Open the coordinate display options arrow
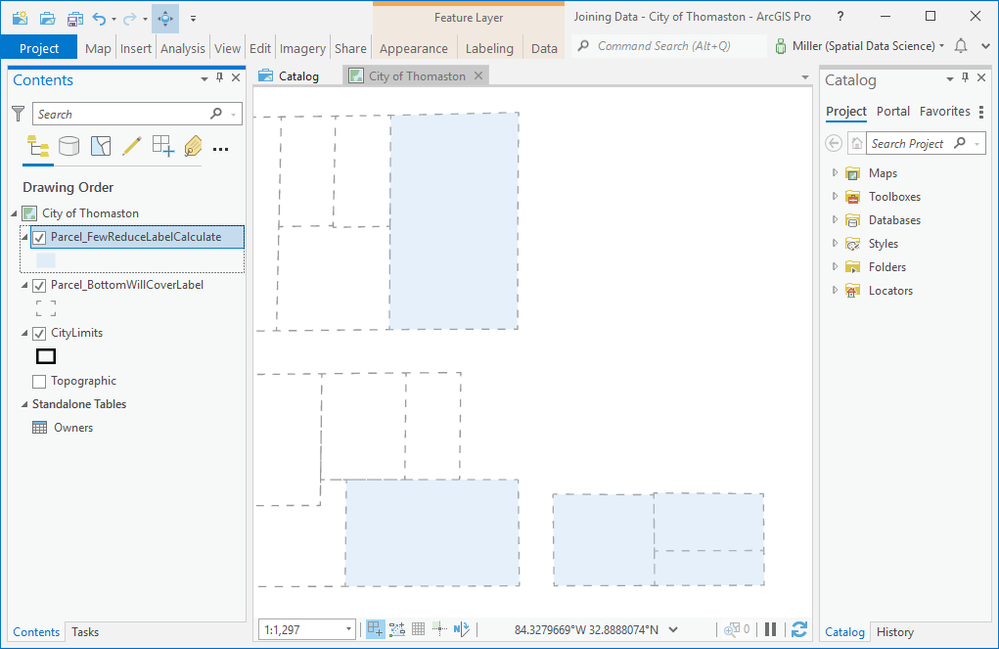Screen dimensions: 999x649 click(x=673, y=630)
